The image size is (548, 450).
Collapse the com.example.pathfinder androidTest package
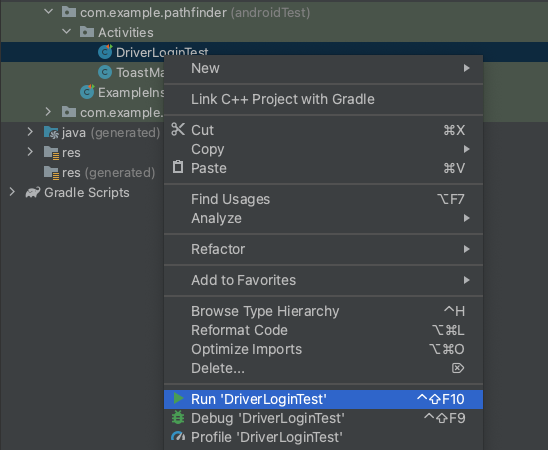point(49,12)
